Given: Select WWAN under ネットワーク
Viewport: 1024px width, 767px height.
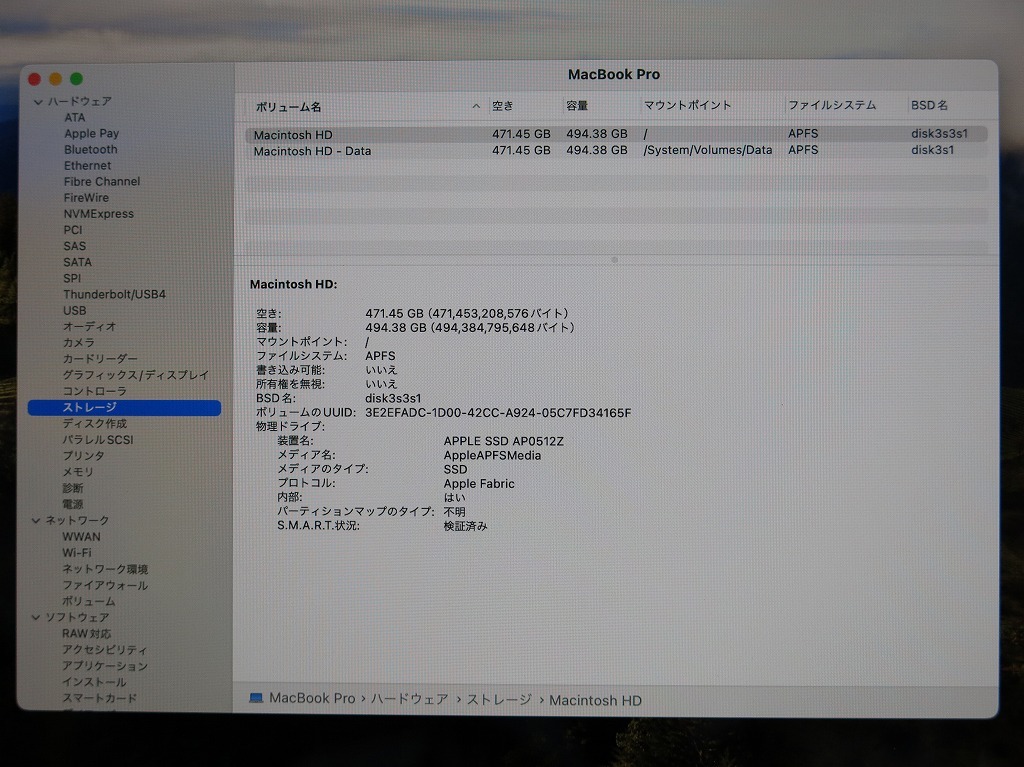Looking at the screenshot, I should (81, 537).
